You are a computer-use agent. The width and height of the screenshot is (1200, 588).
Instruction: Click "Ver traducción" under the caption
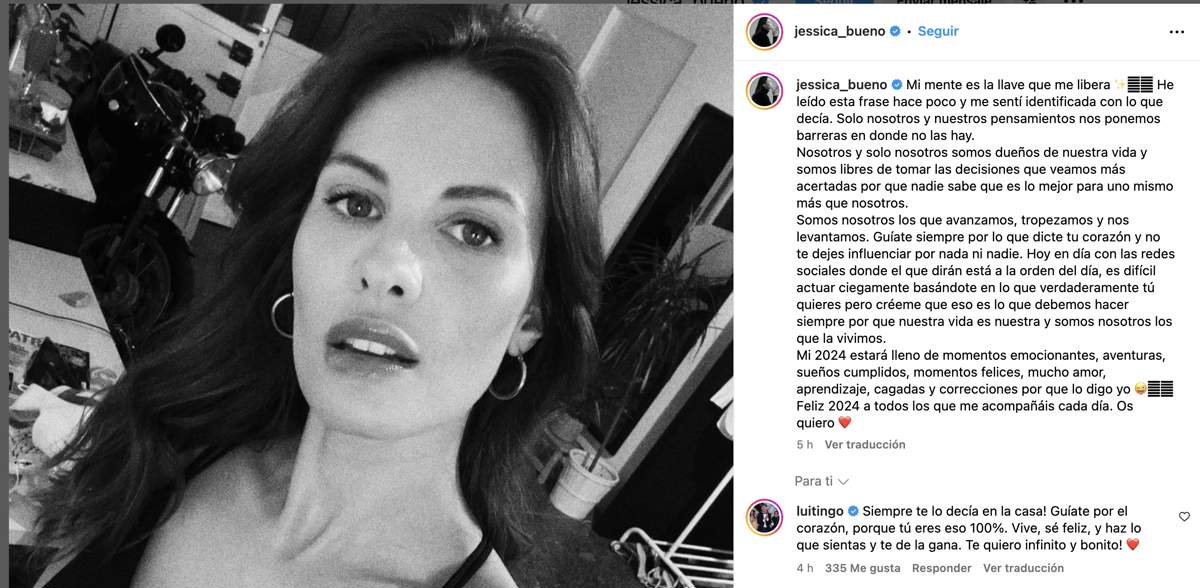[865, 444]
